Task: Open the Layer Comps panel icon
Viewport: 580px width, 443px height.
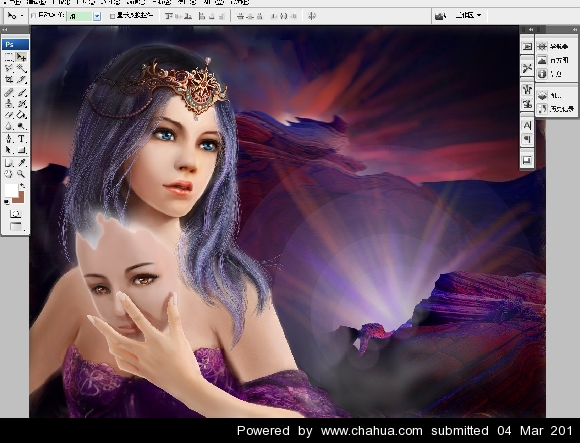Action: tap(527, 160)
